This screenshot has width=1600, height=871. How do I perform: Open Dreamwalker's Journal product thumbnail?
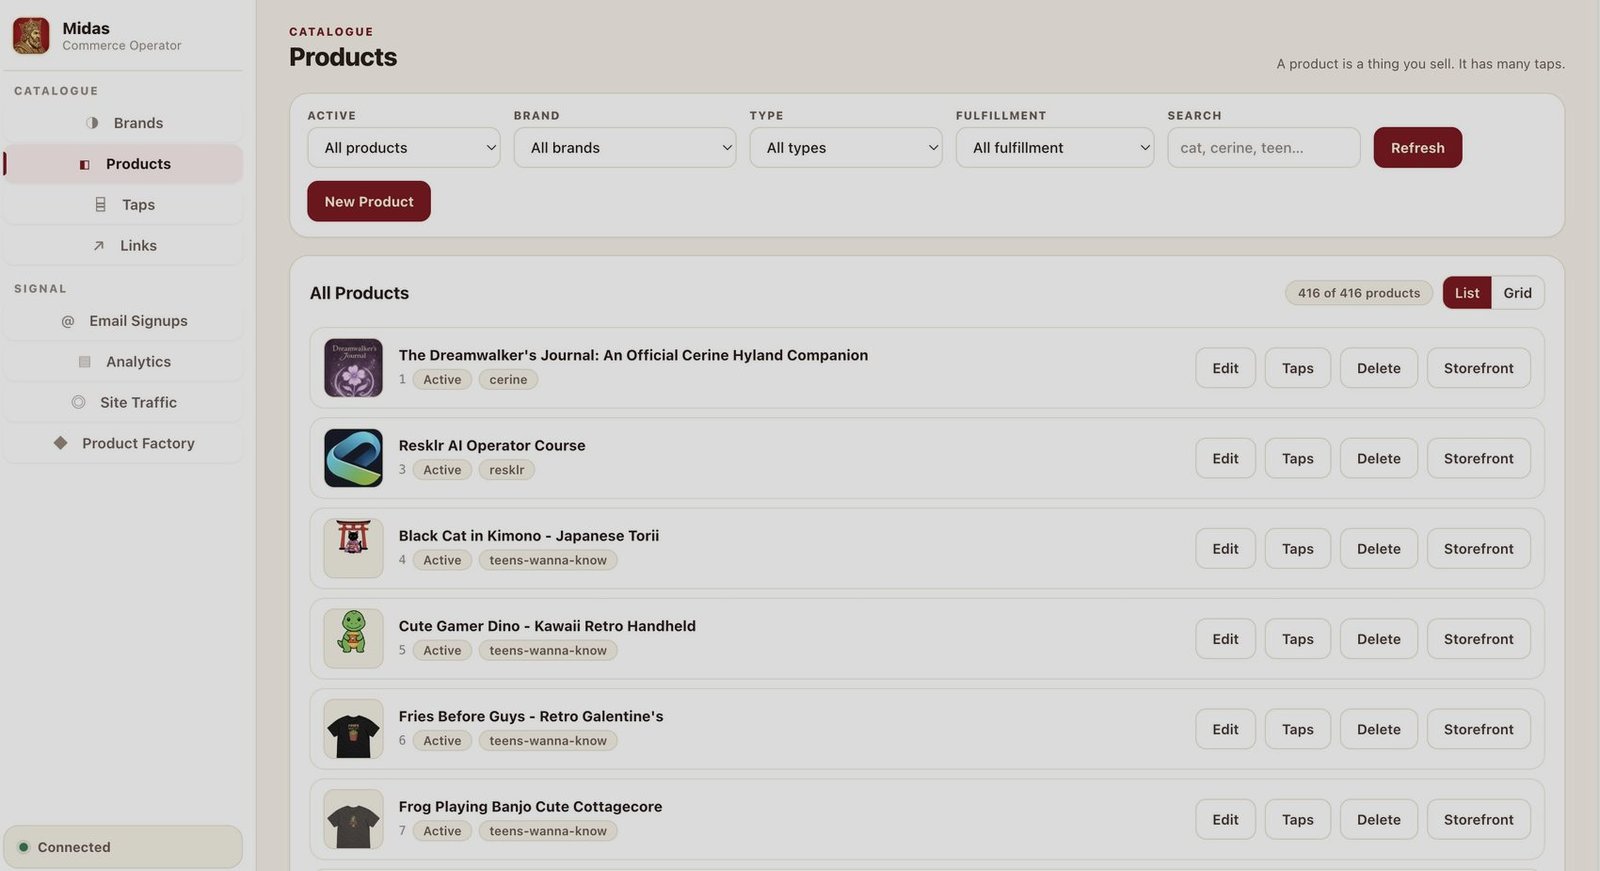pos(353,368)
